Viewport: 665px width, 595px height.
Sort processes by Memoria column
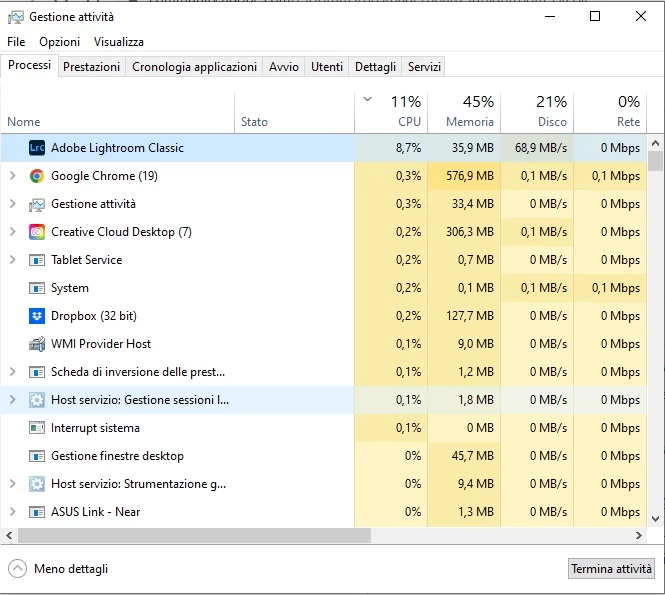pos(464,113)
